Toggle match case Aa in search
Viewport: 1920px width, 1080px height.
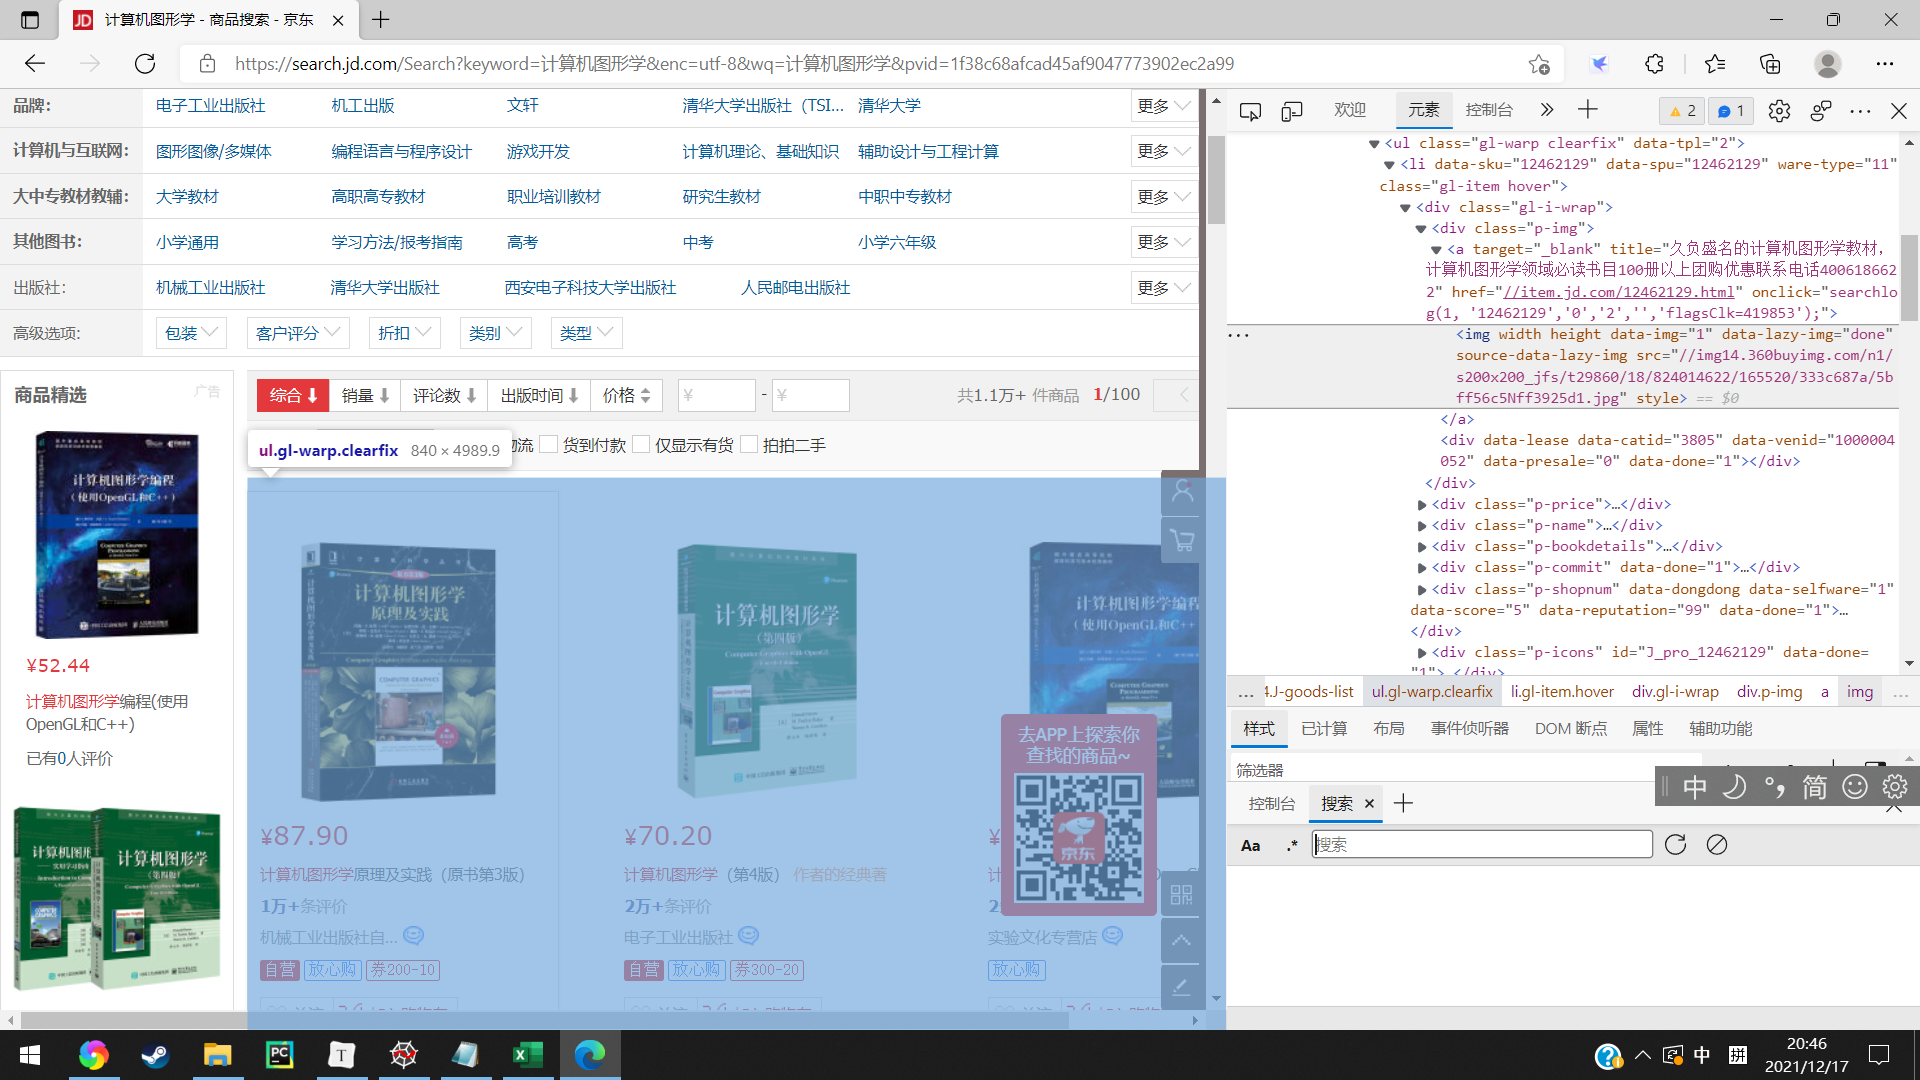tap(1250, 846)
